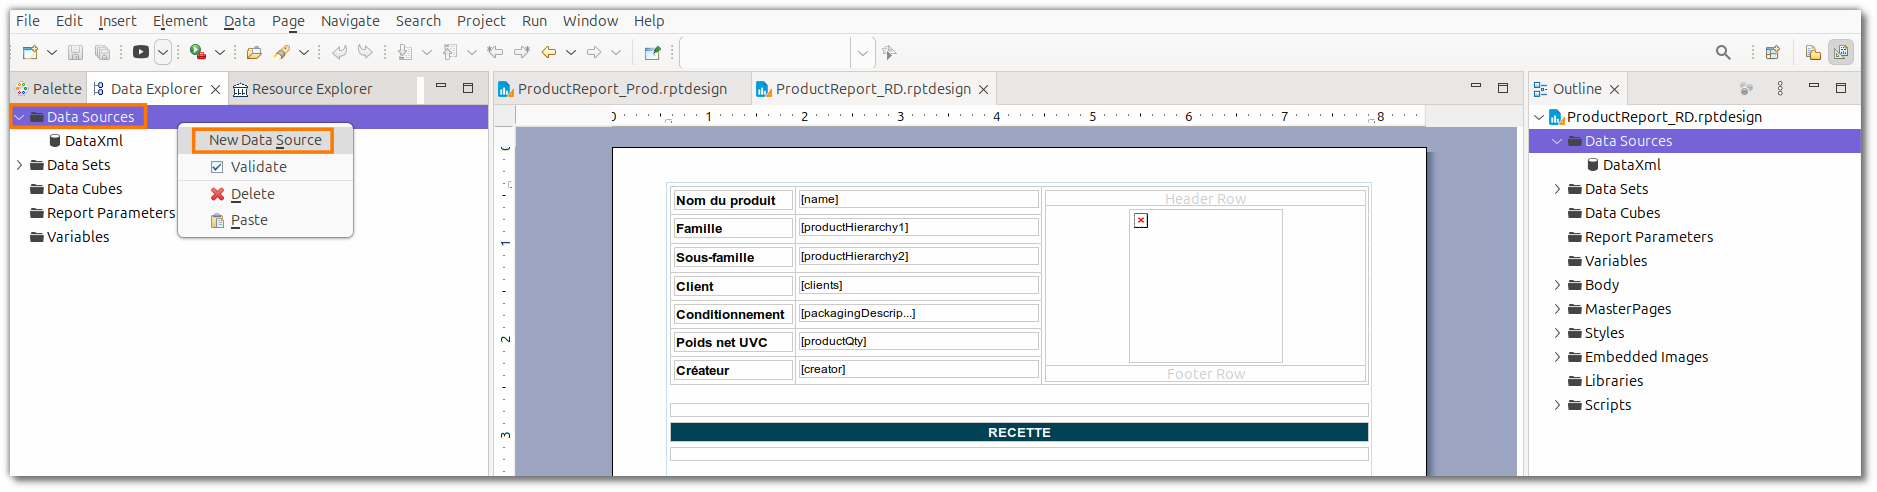This screenshot has height=492, width=1877.
Task: Toggle Validate checkbox in context menu
Action: pos(217,167)
